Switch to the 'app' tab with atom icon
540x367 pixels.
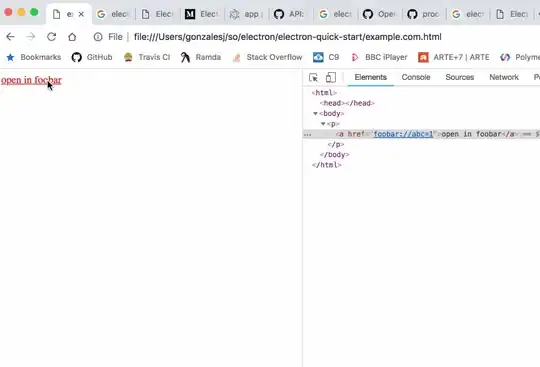[246, 14]
